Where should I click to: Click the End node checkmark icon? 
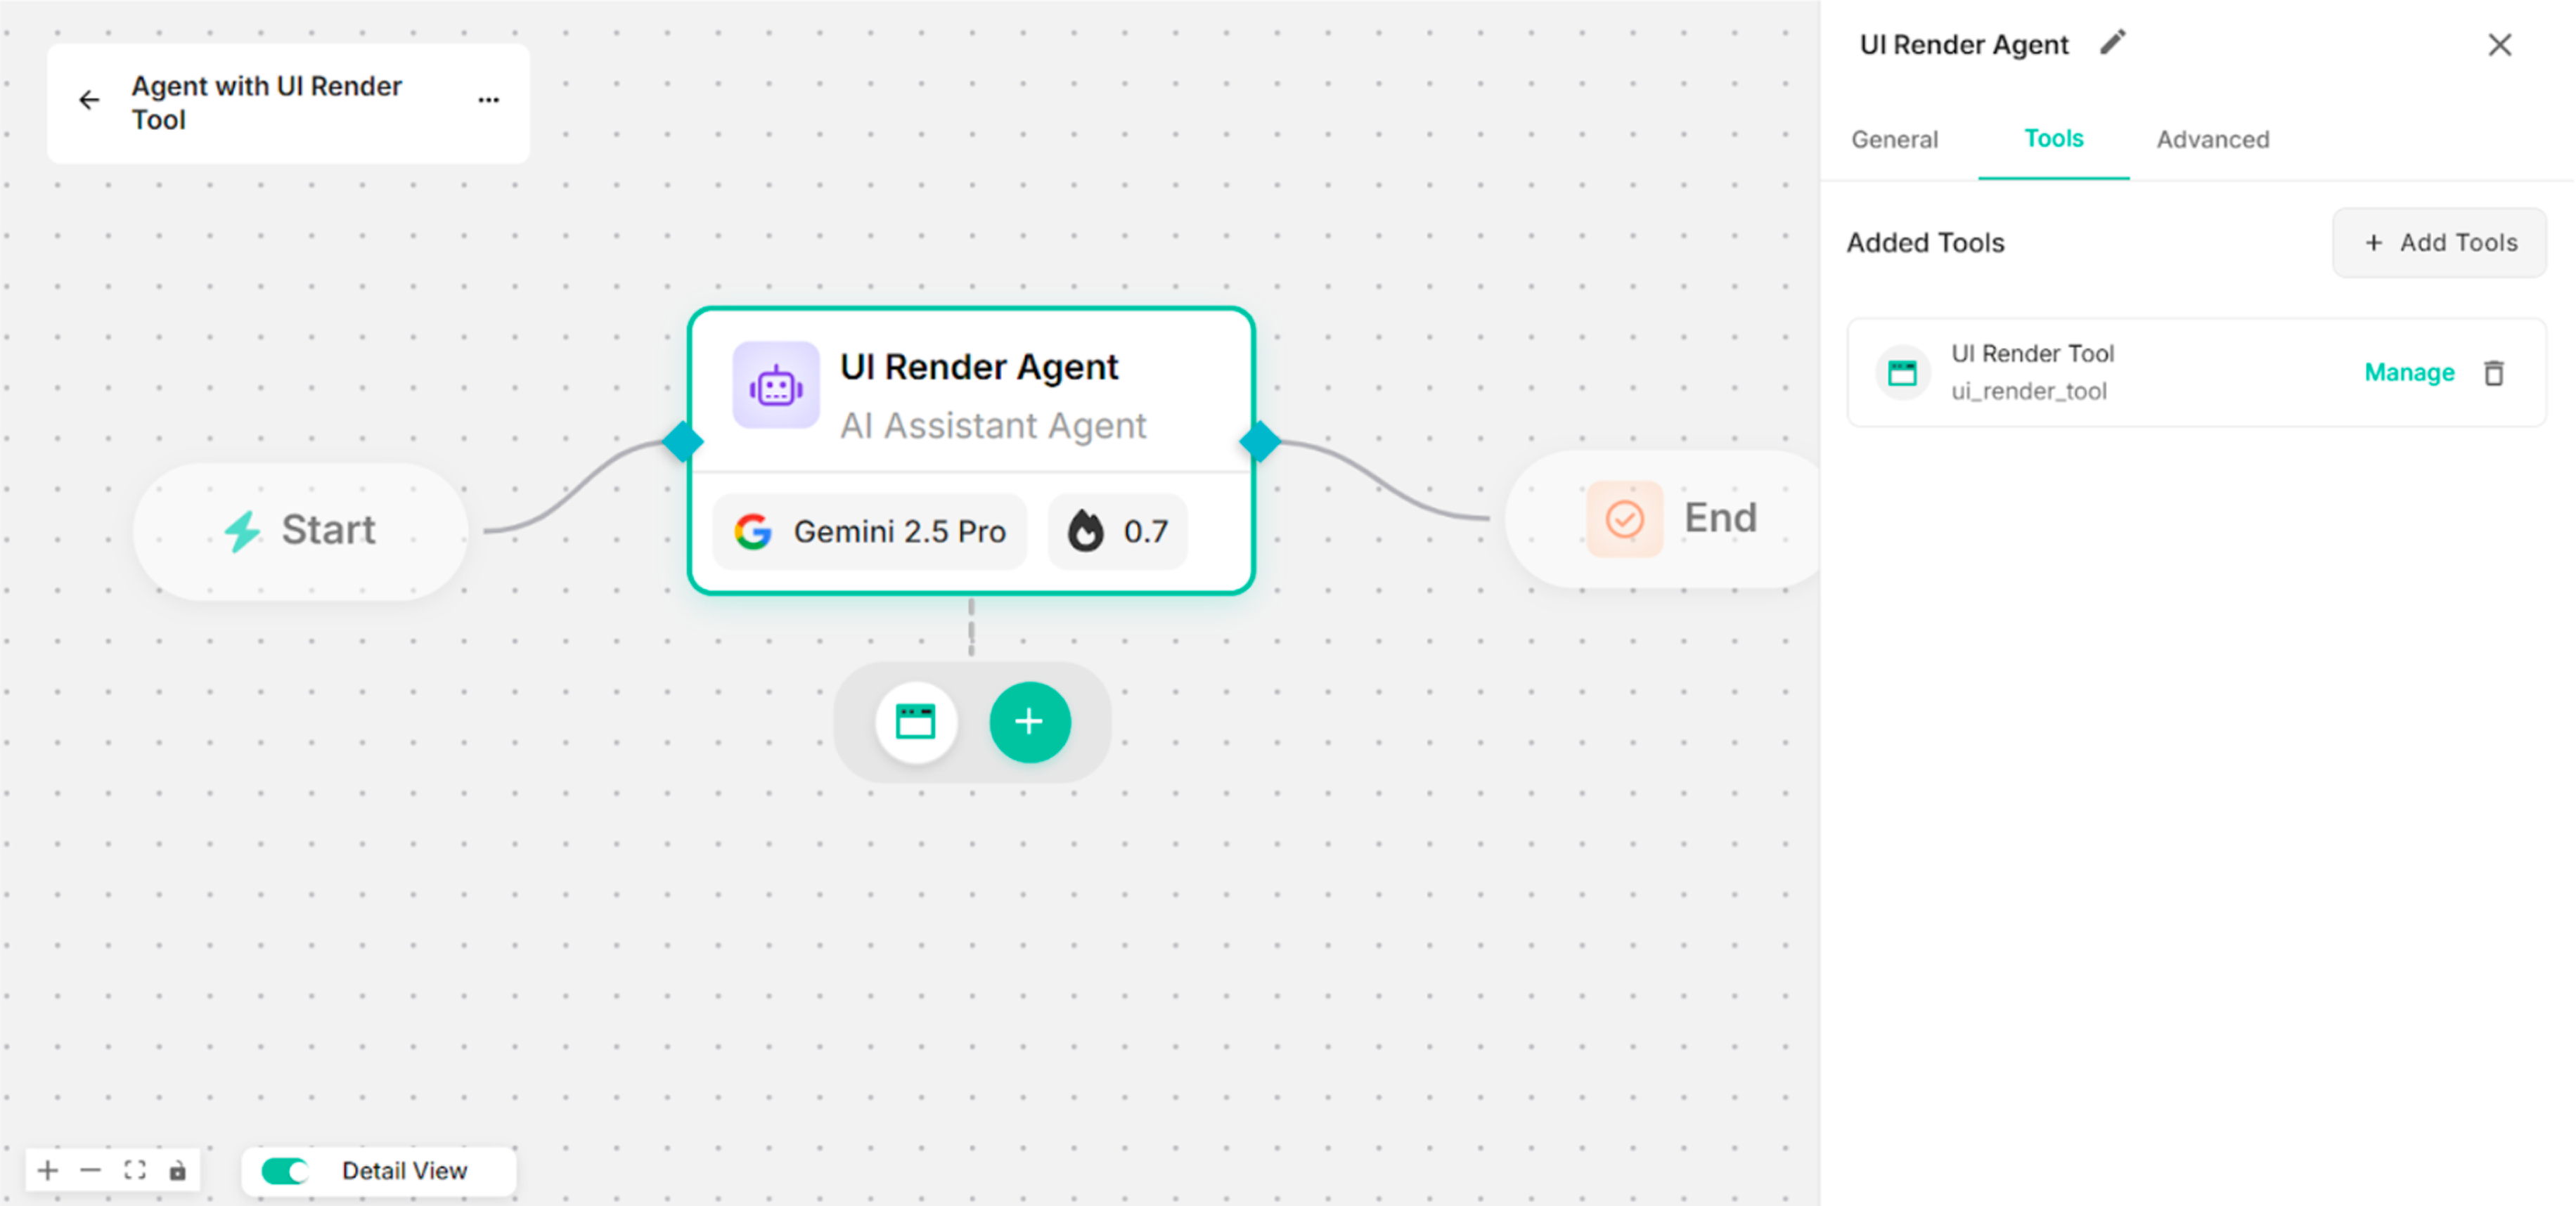pyautogui.click(x=1624, y=518)
